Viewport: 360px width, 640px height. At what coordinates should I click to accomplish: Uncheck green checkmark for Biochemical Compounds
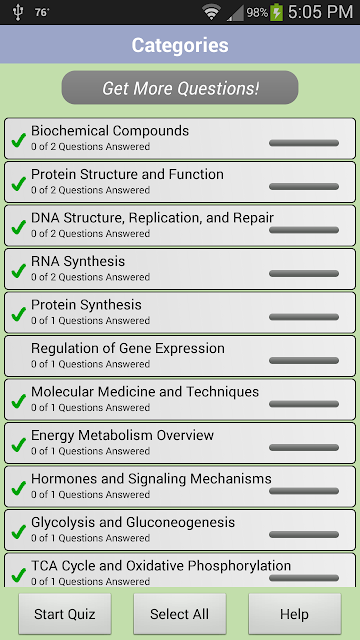[18, 140]
